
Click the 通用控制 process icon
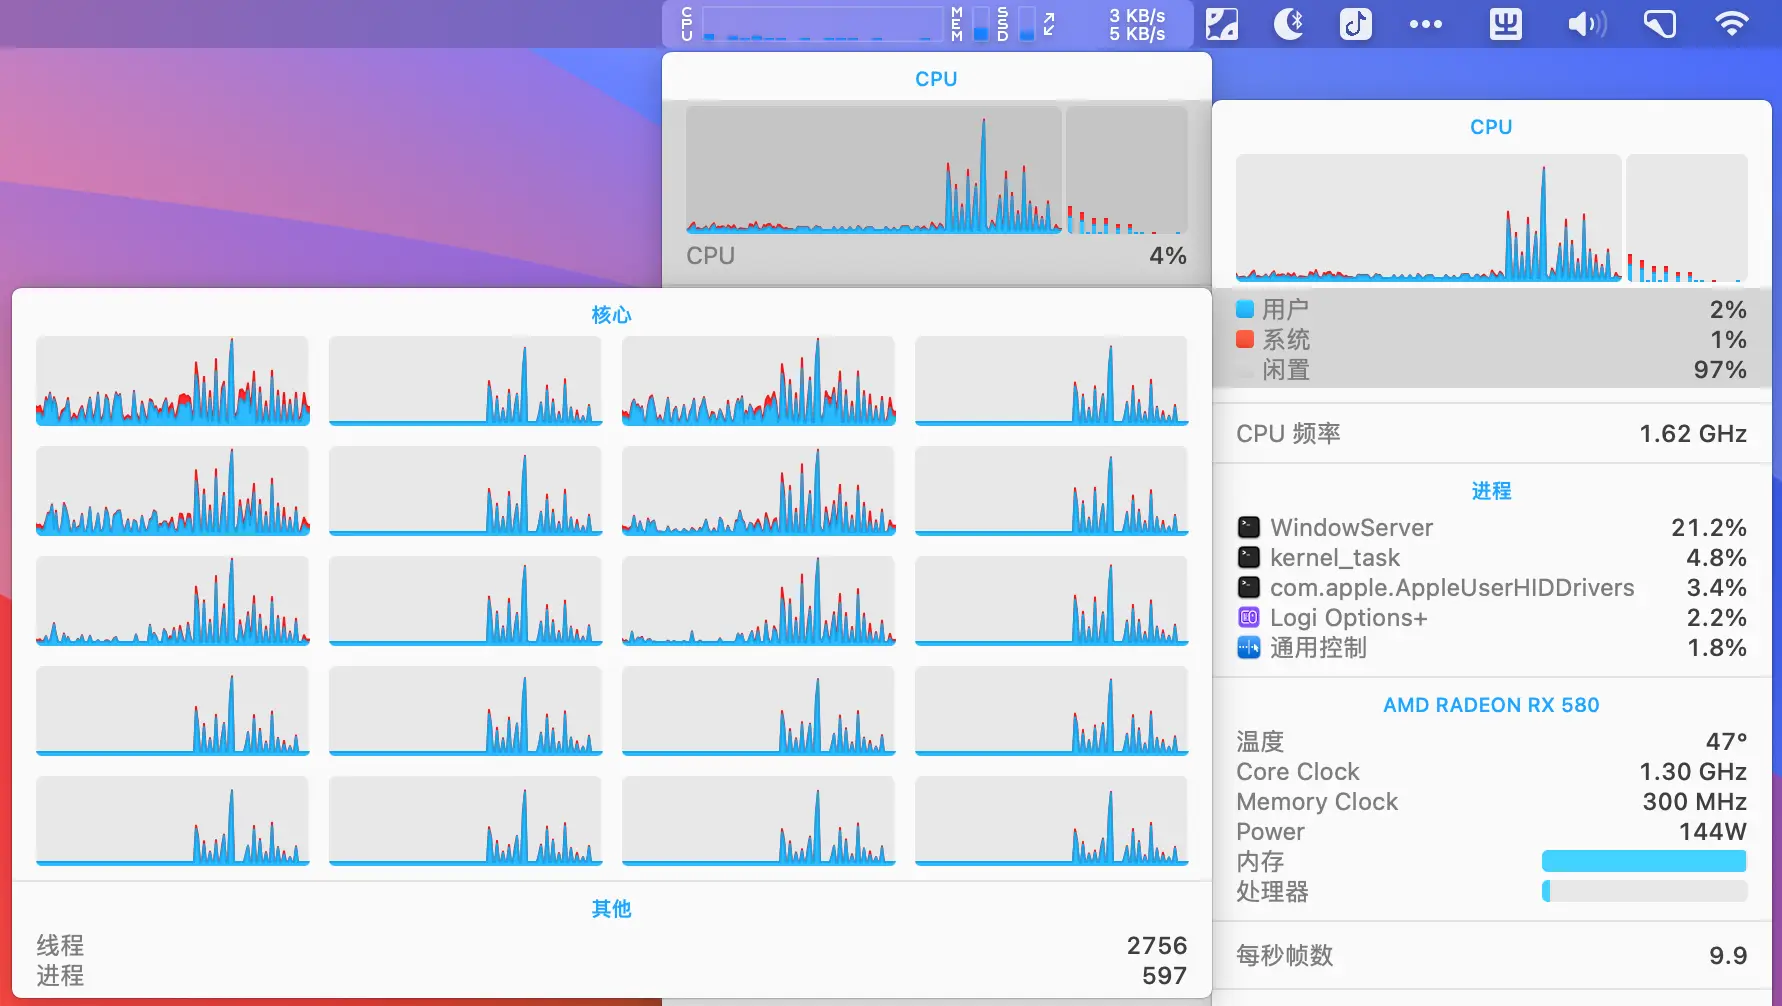(1249, 647)
